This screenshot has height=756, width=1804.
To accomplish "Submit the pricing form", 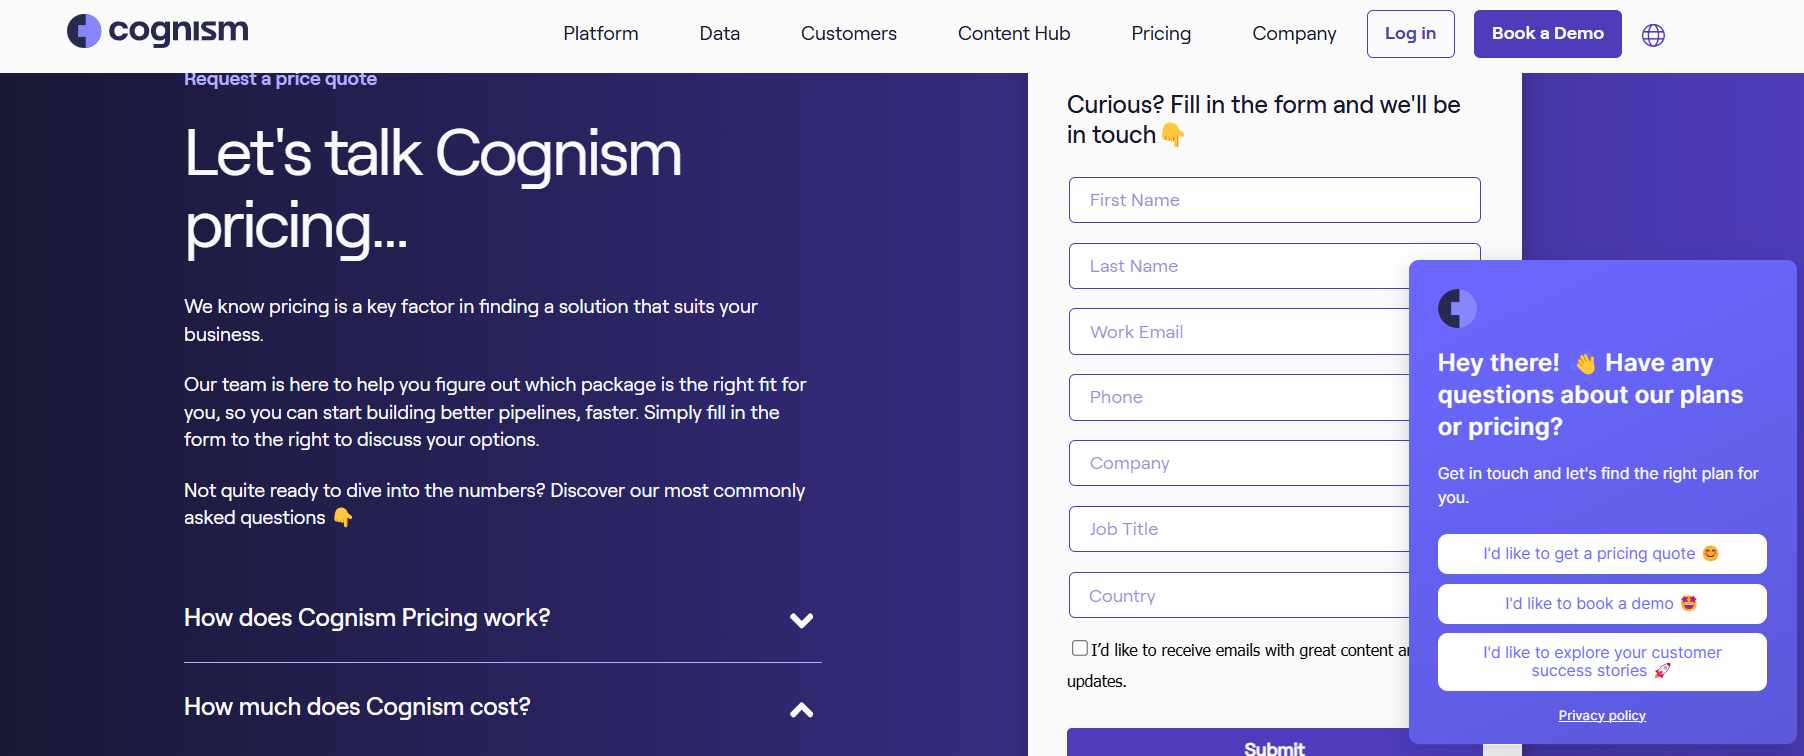I will [x=1237, y=744].
